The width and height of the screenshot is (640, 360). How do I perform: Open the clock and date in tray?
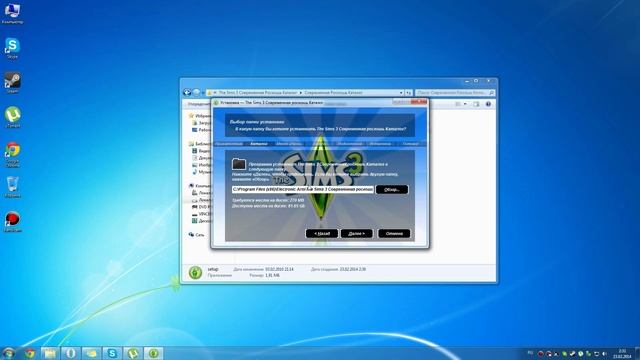coord(622,353)
